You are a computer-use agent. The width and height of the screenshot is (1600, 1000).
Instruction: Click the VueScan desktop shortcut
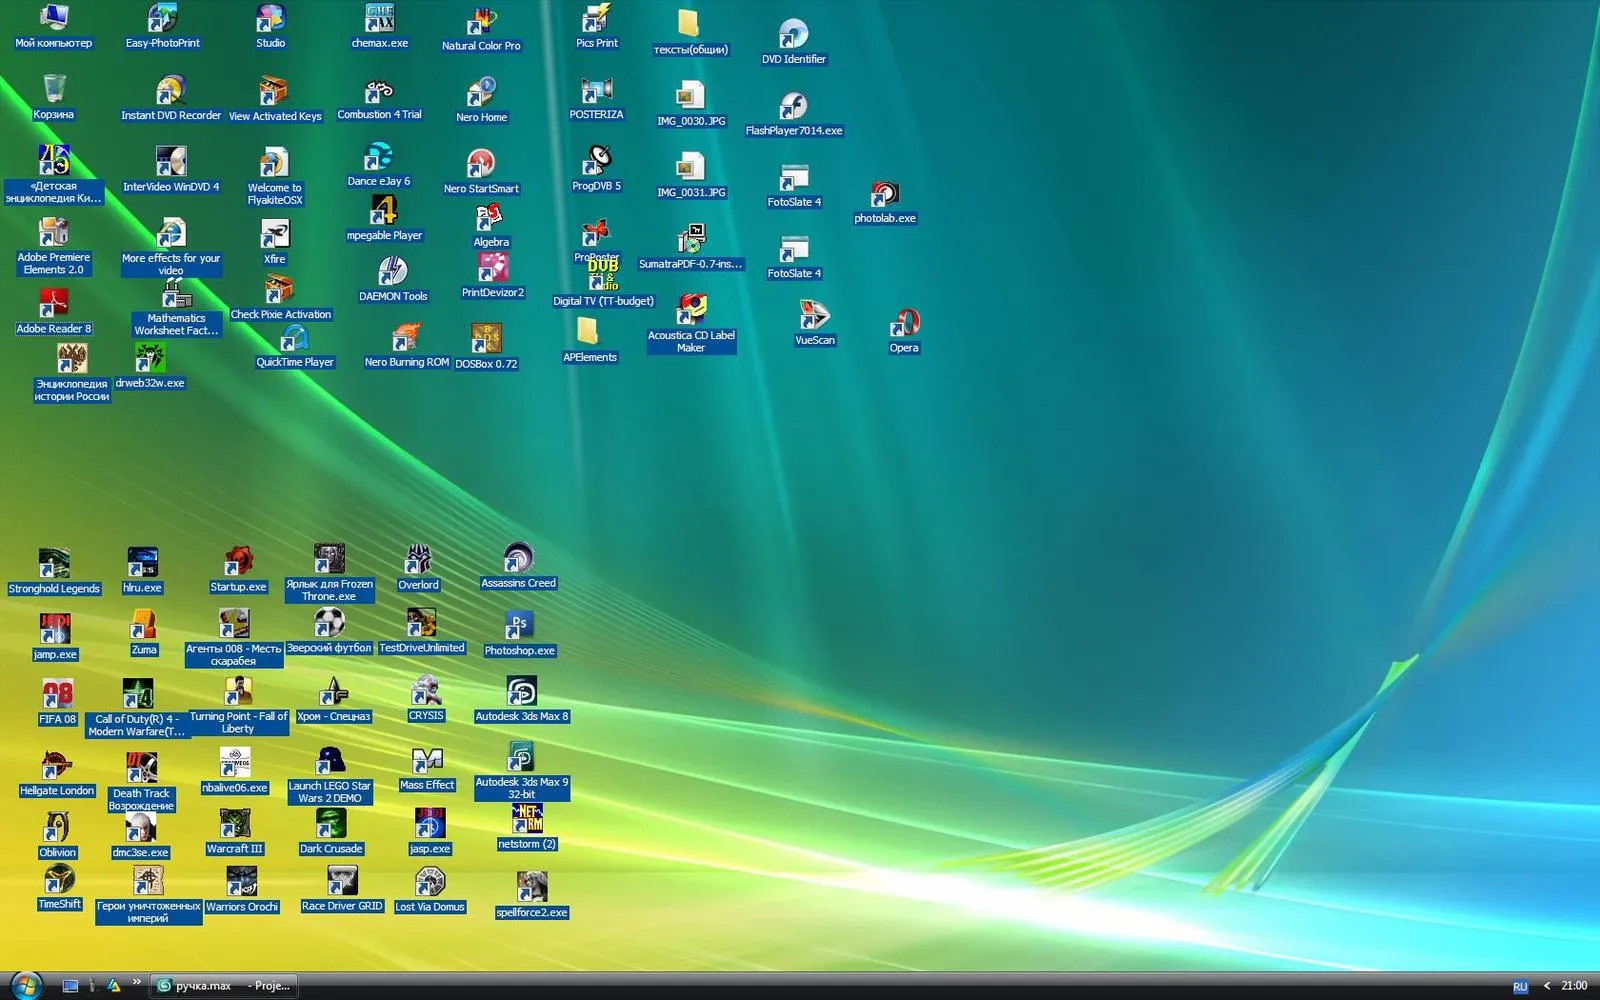[815, 324]
